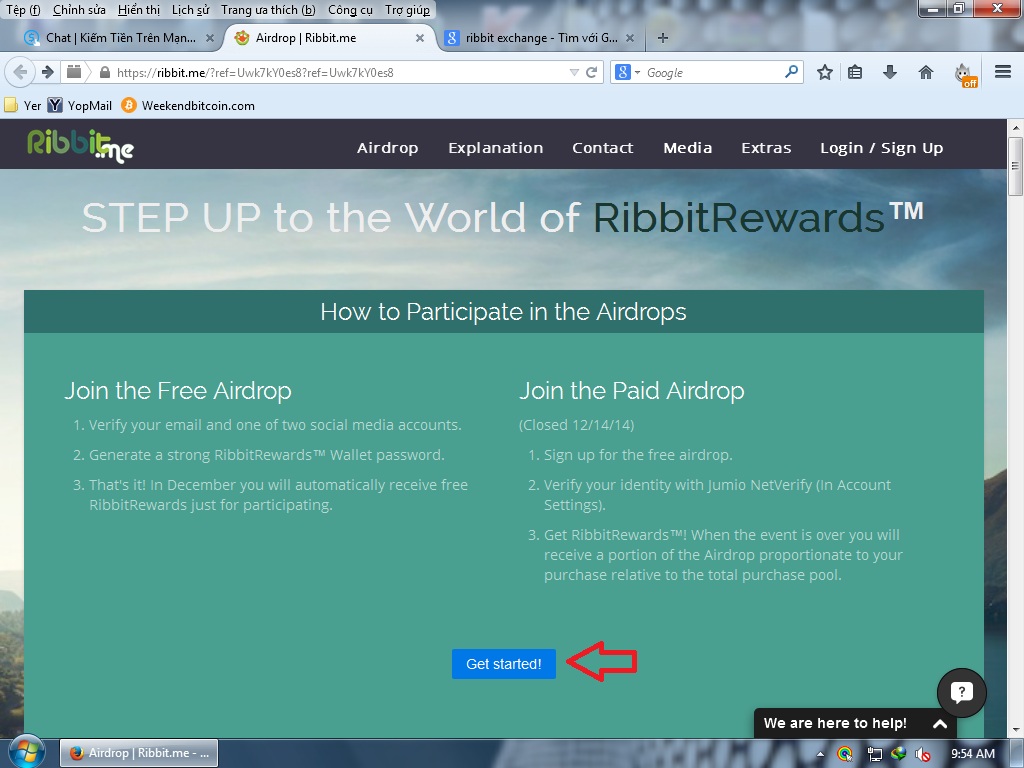This screenshot has height=768, width=1024.
Task: Open the Hiển thị menu
Action: 138,10
